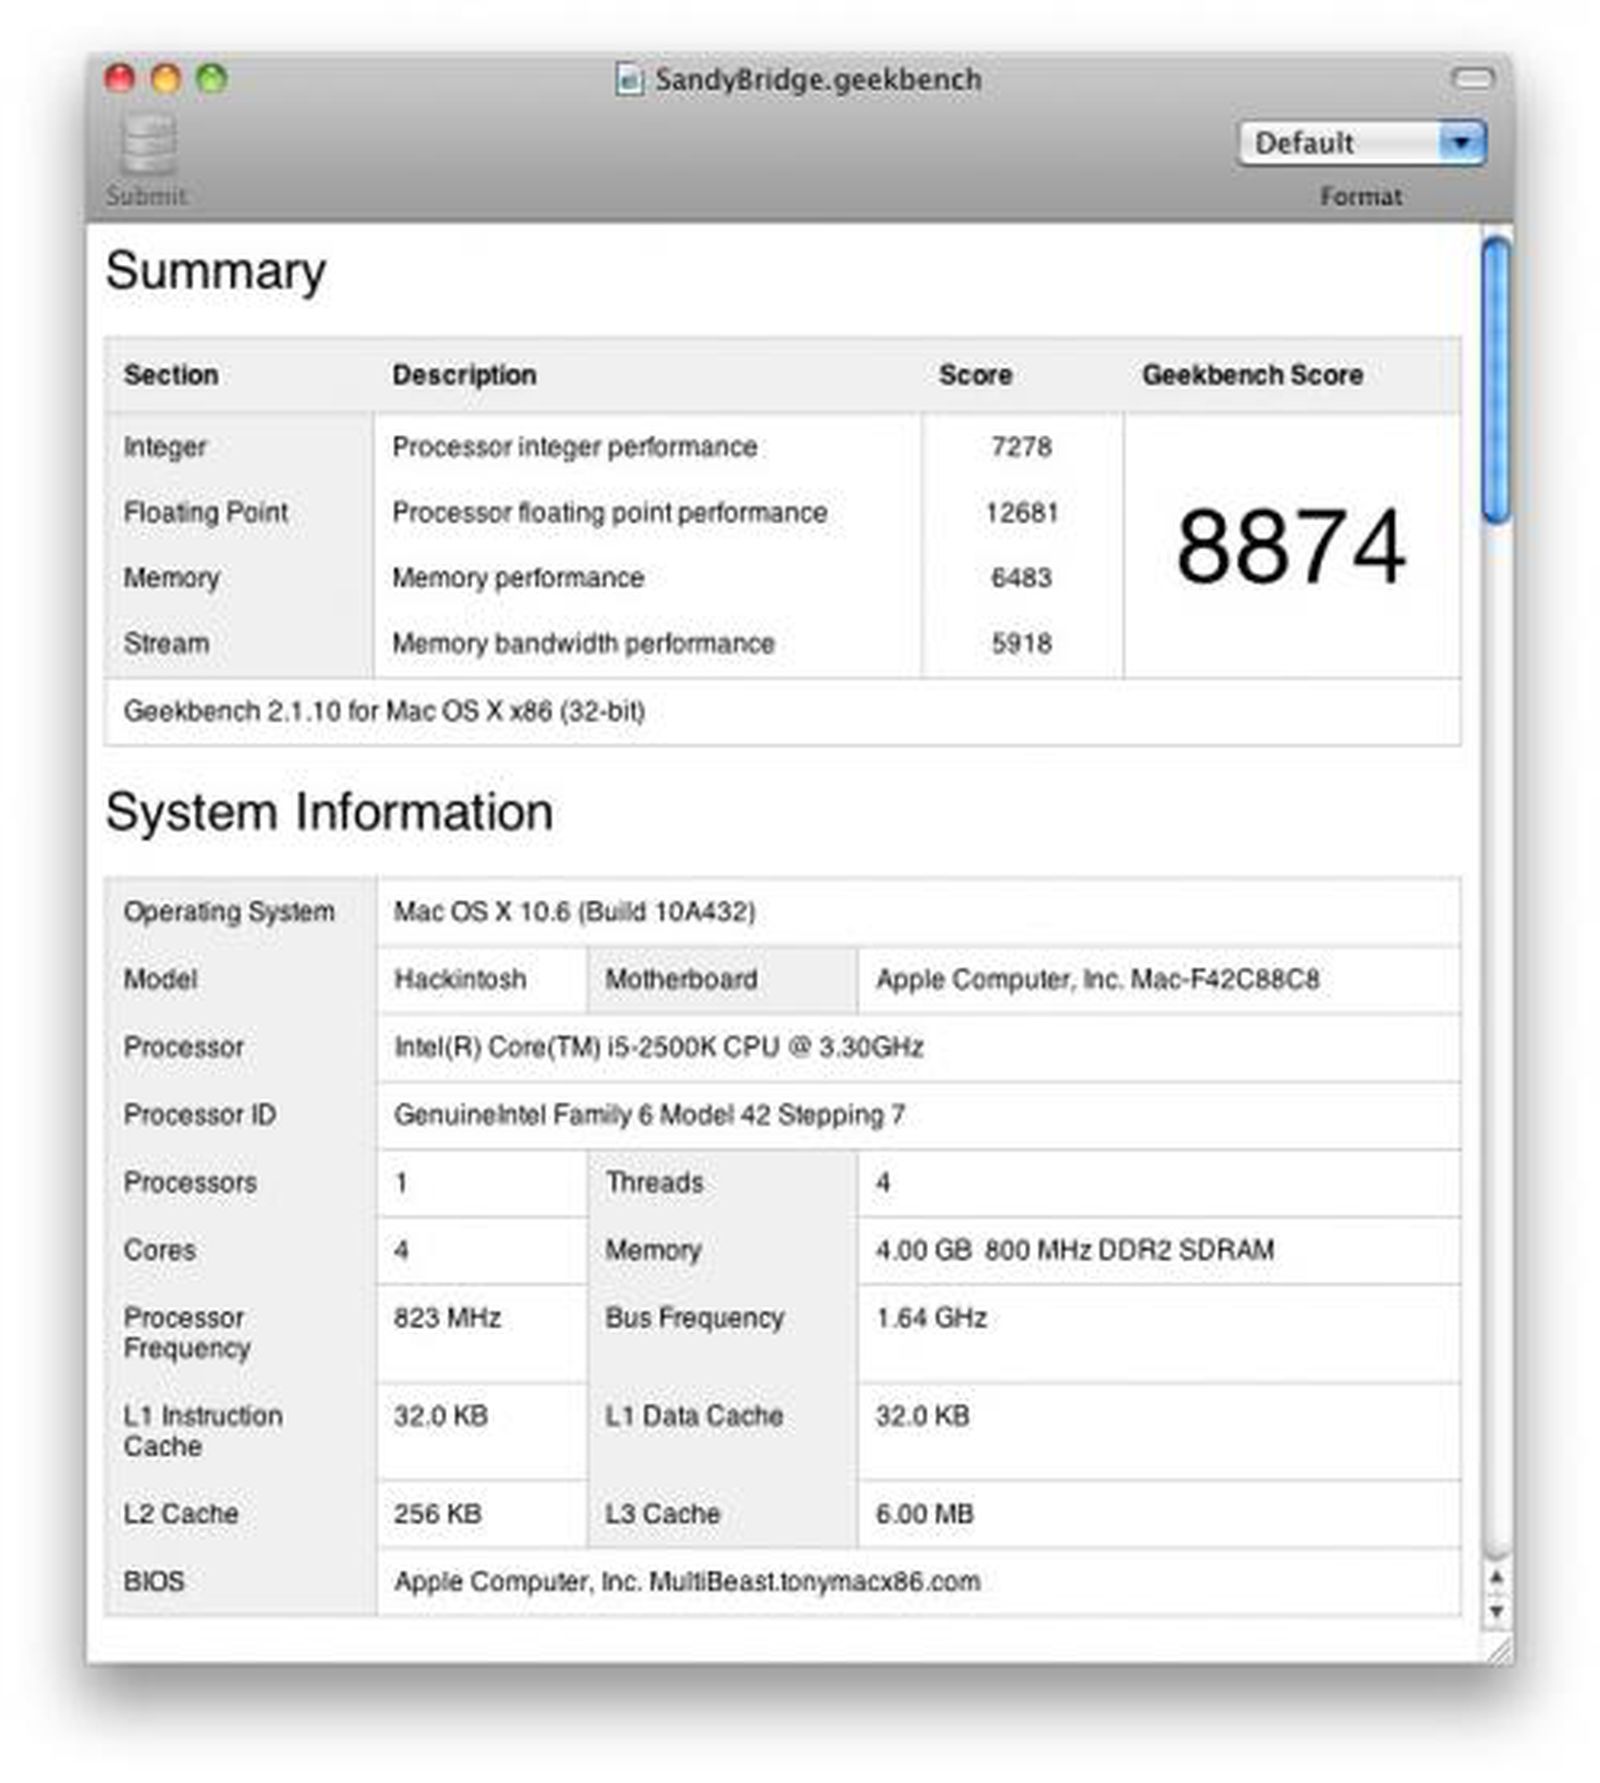1600x1783 pixels.
Task: Click the Score column header
Action: coord(975,375)
